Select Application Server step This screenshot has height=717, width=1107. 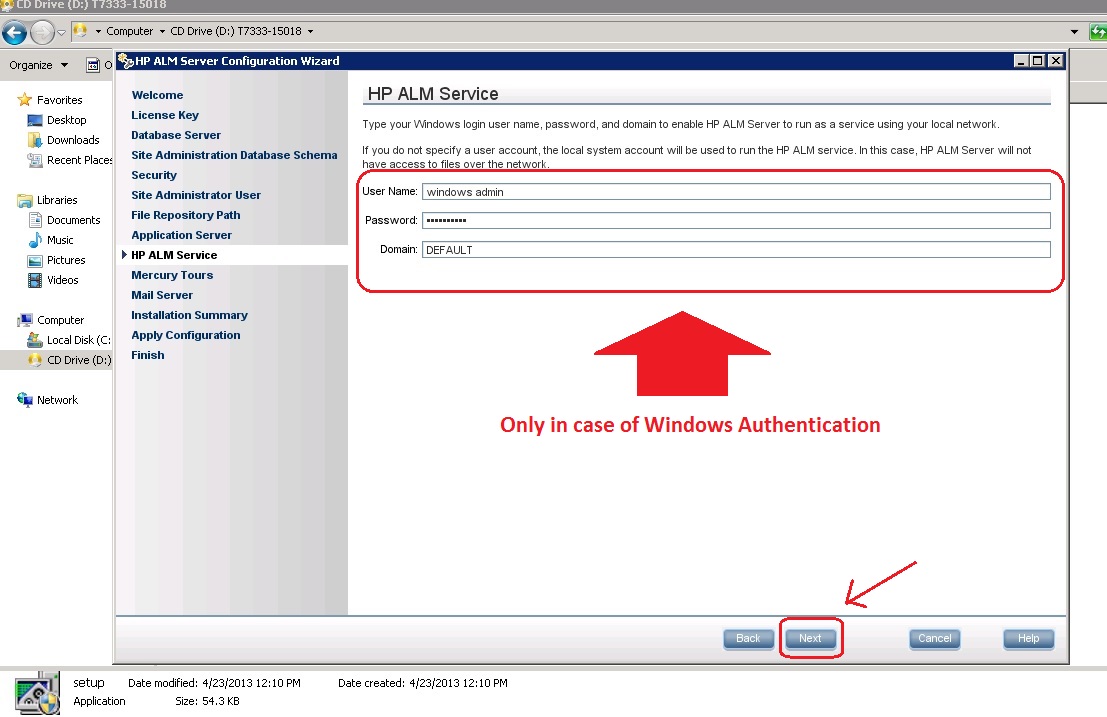pyautogui.click(x=181, y=235)
